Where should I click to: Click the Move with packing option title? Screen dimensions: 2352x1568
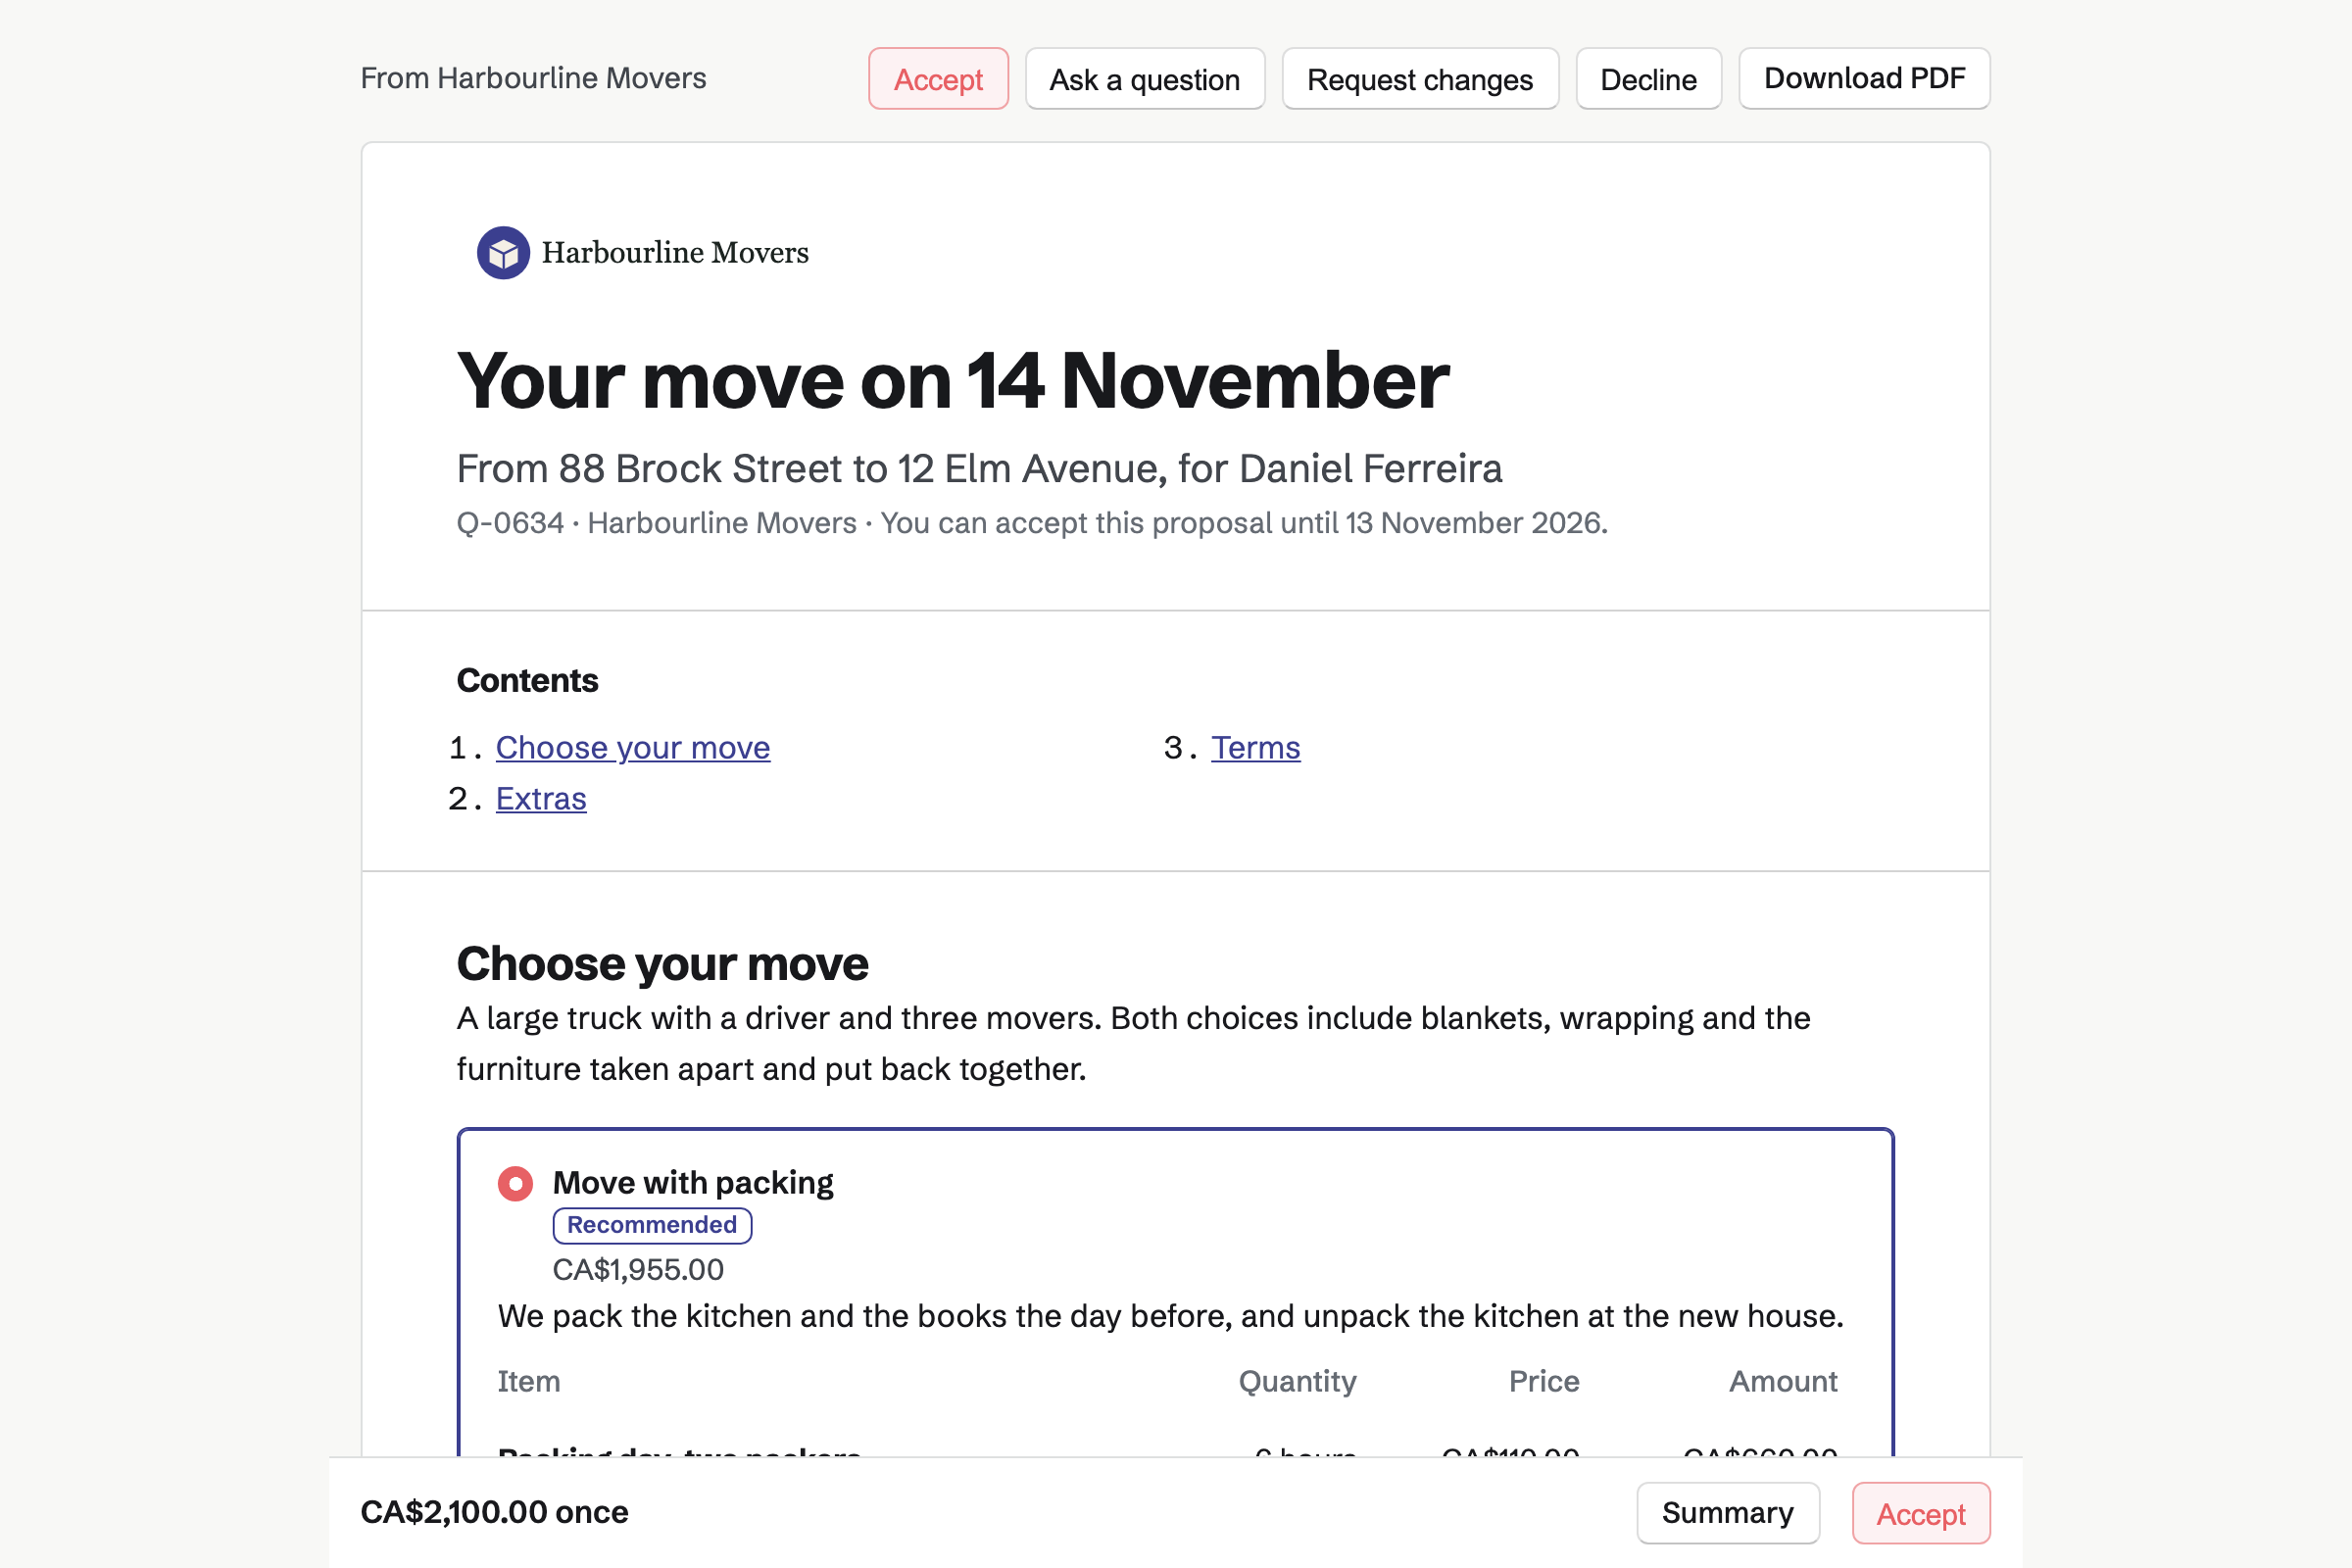tap(693, 1183)
